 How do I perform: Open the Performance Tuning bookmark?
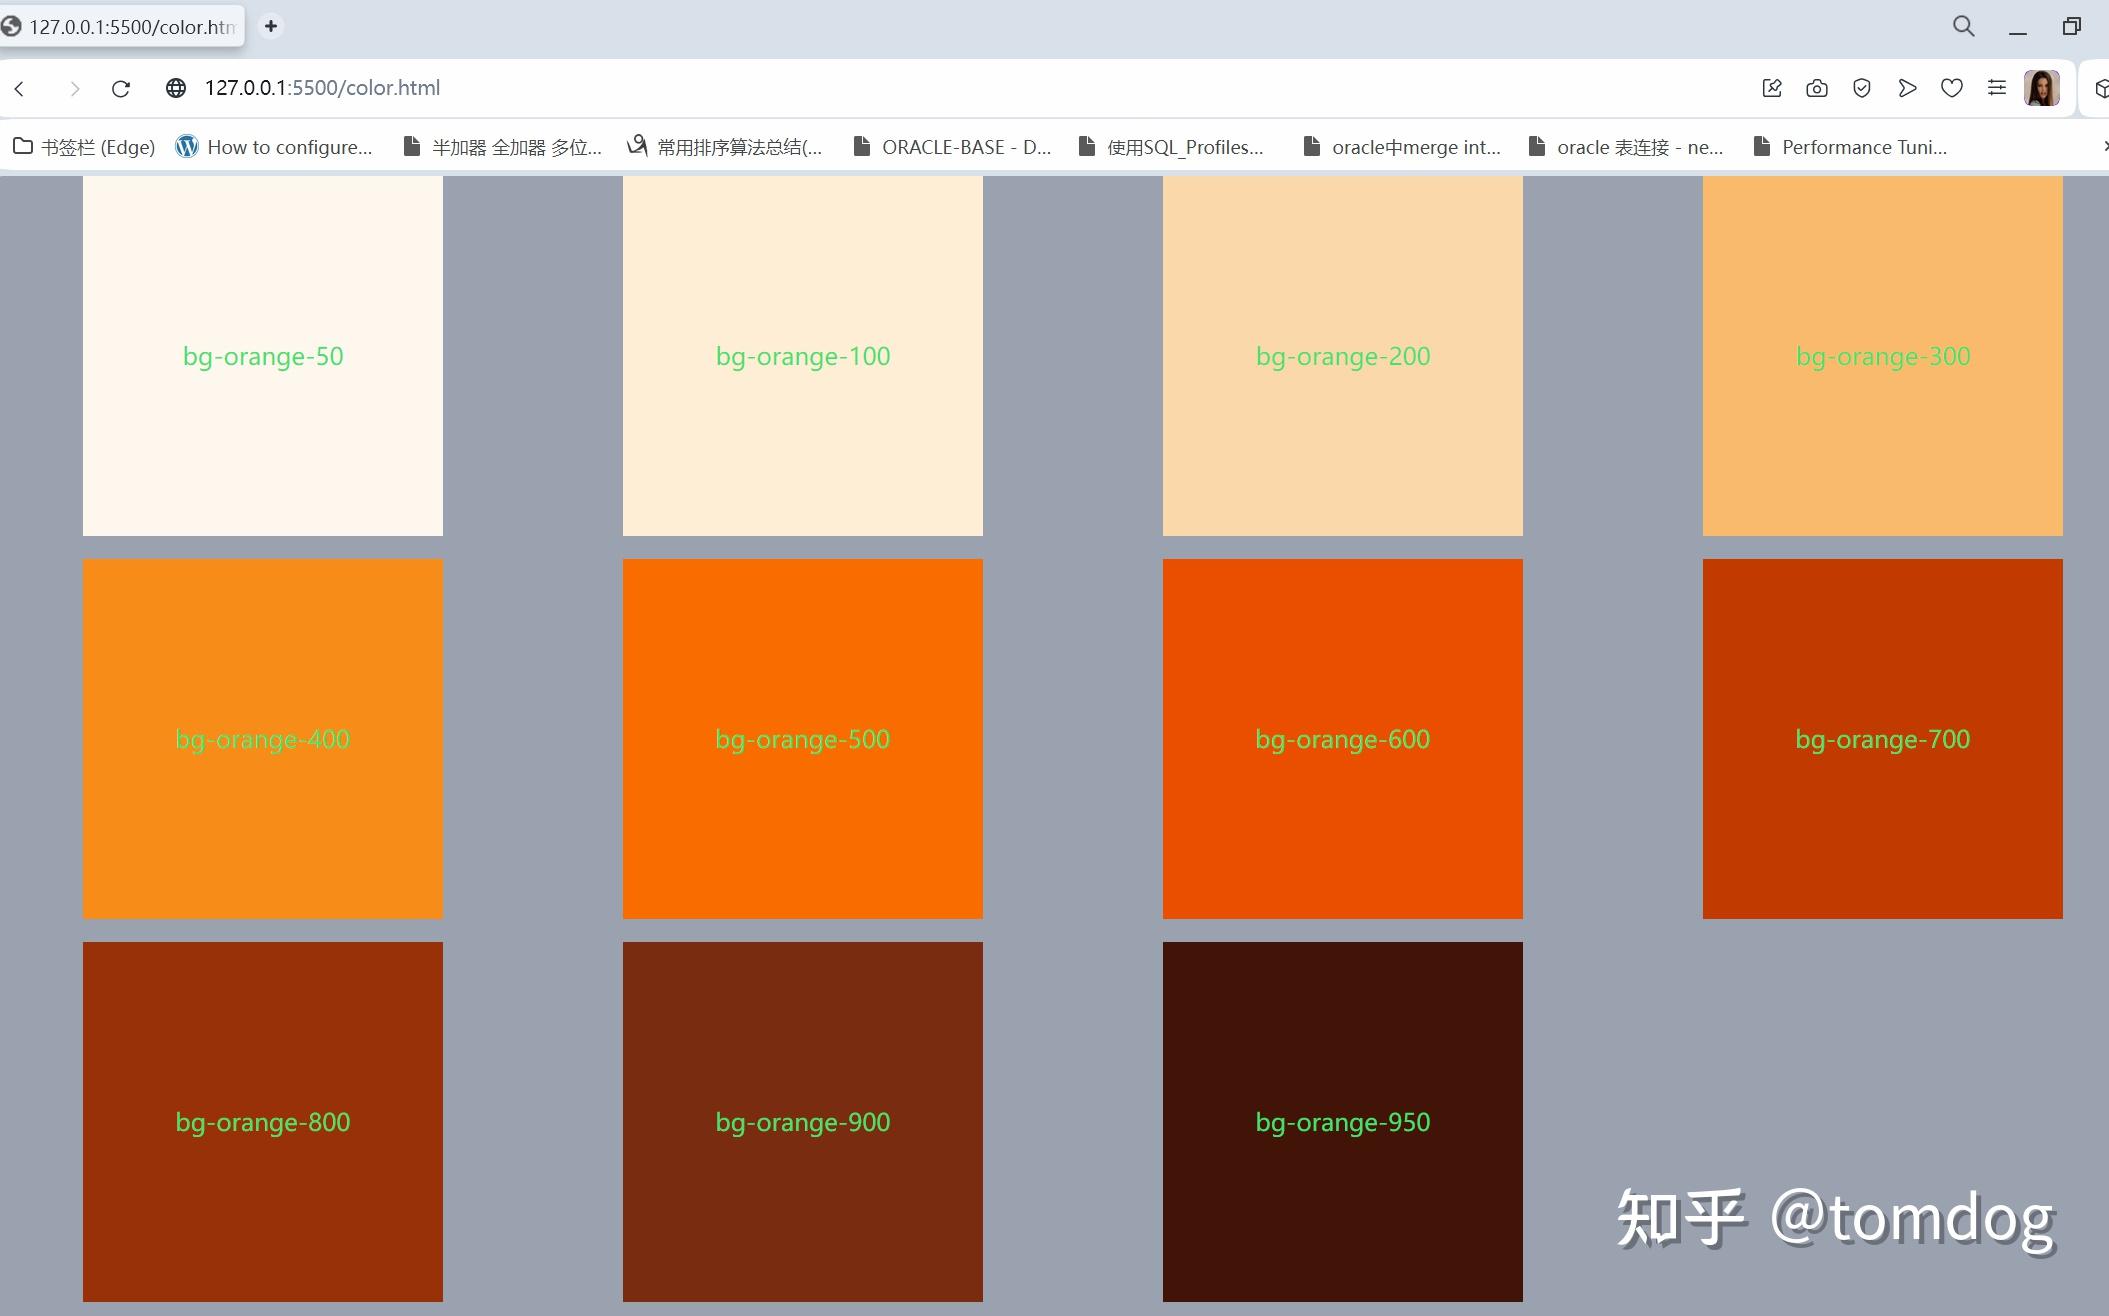pos(1865,147)
